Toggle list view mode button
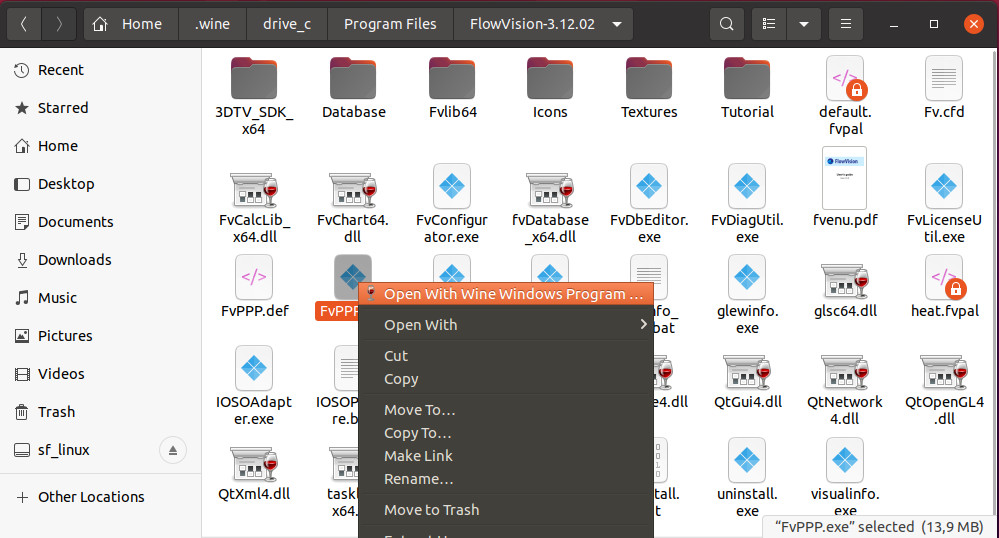 769,24
